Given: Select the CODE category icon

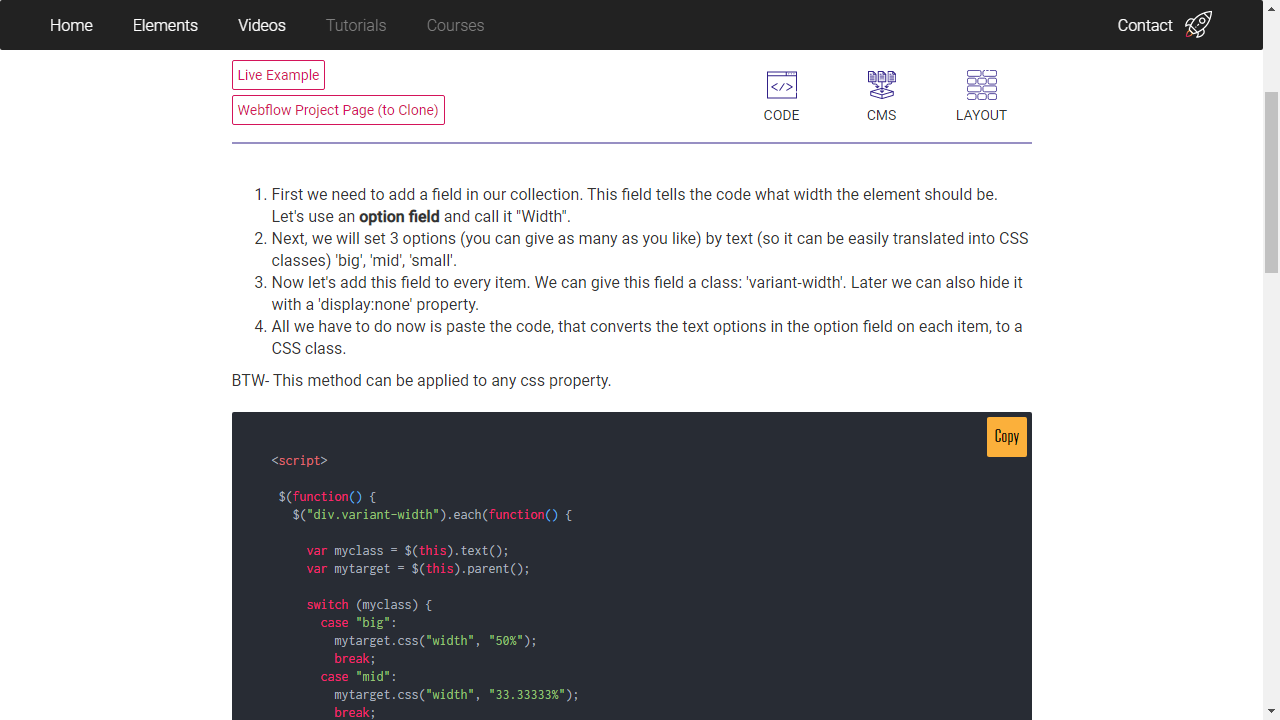Looking at the screenshot, I should coord(782,85).
